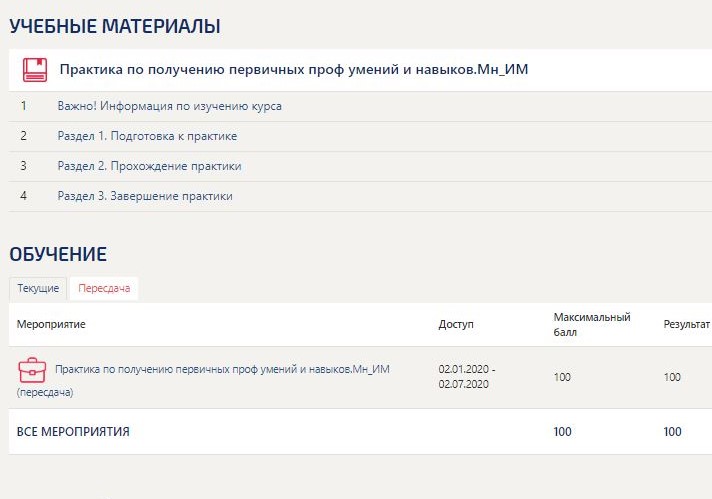The height and width of the screenshot is (499, 712).
Task: Click the red book icon beside course title
Action: [35, 70]
